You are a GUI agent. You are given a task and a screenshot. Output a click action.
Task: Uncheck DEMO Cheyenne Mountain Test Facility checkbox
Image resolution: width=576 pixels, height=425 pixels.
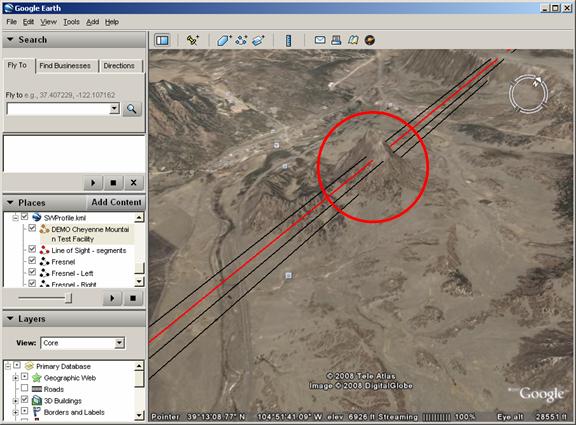(x=32, y=228)
